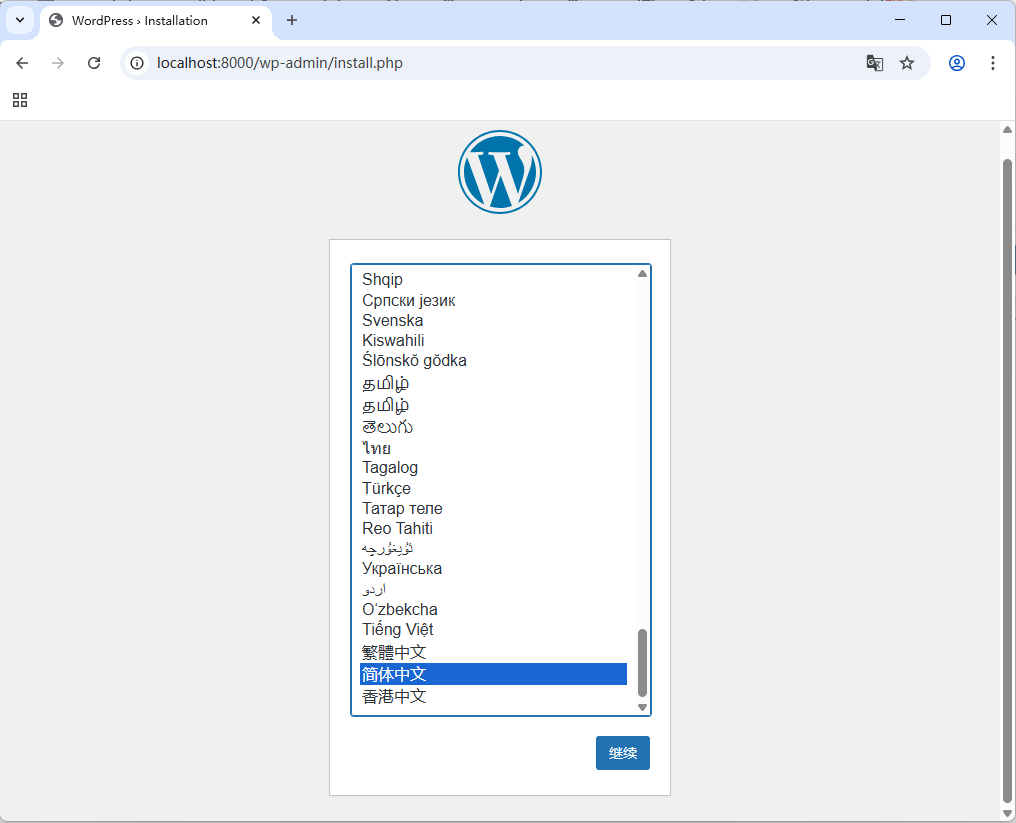Open the Chrome profile avatar
Screen dimensions: 1016x823
[x=956, y=63]
